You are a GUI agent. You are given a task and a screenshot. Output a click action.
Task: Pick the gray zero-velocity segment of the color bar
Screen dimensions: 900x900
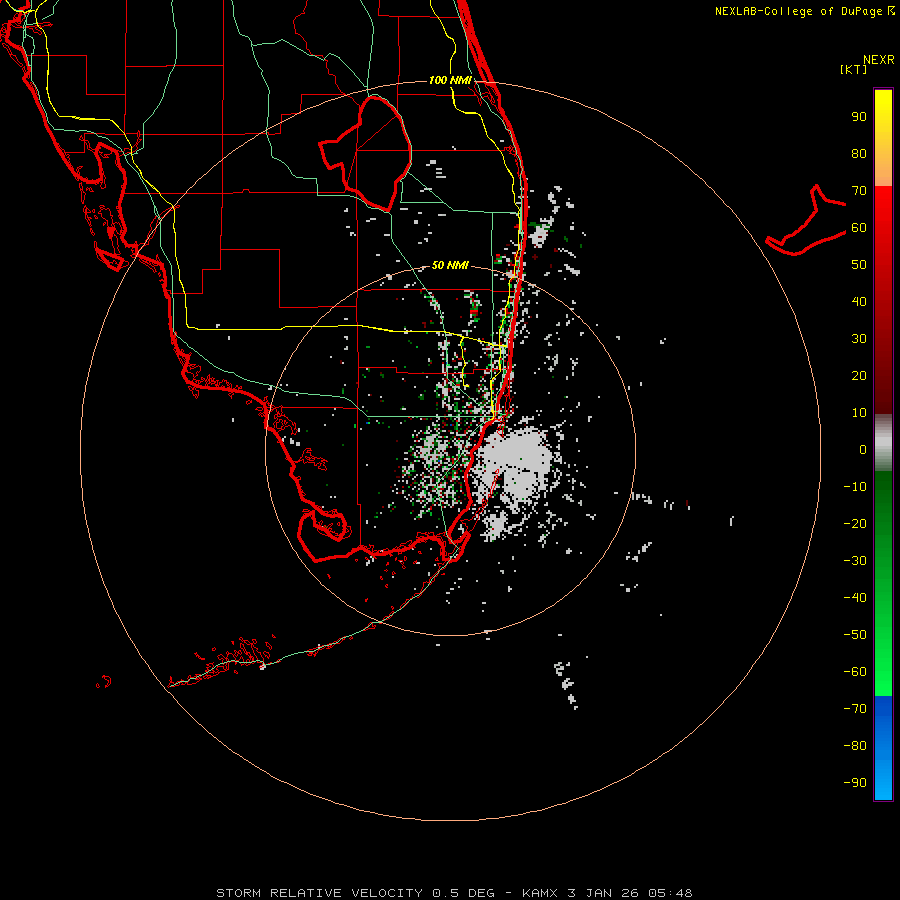point(883,443)
